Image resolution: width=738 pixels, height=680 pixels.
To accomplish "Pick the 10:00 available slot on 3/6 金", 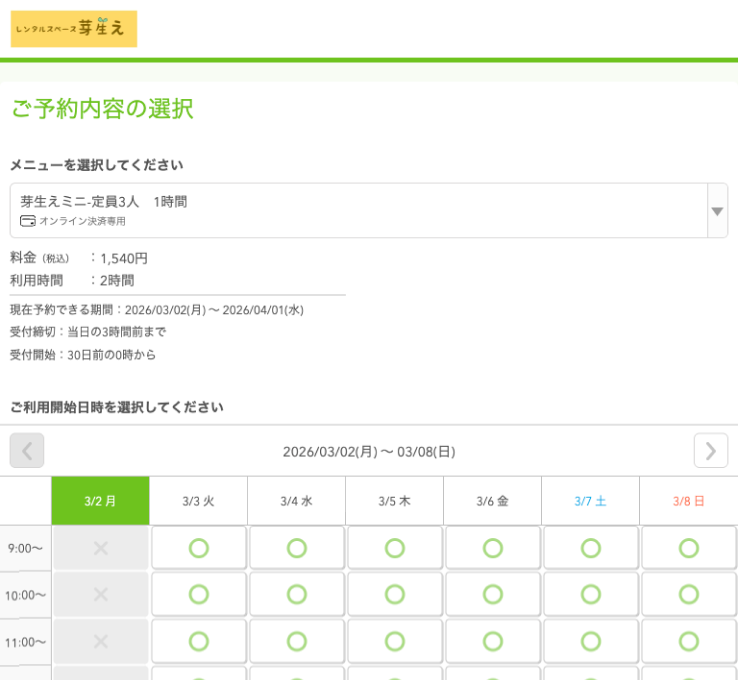I will pyautogui.click(x=492, y=595).
